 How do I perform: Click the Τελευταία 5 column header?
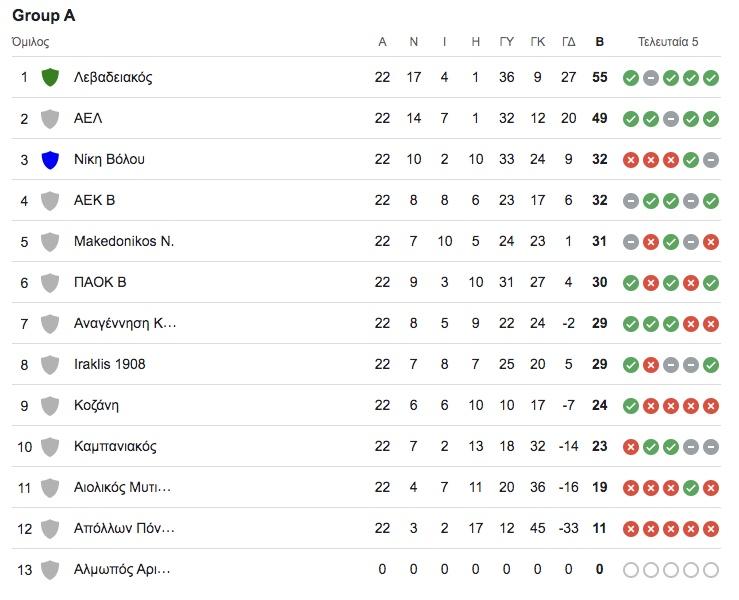pos(668,42)
